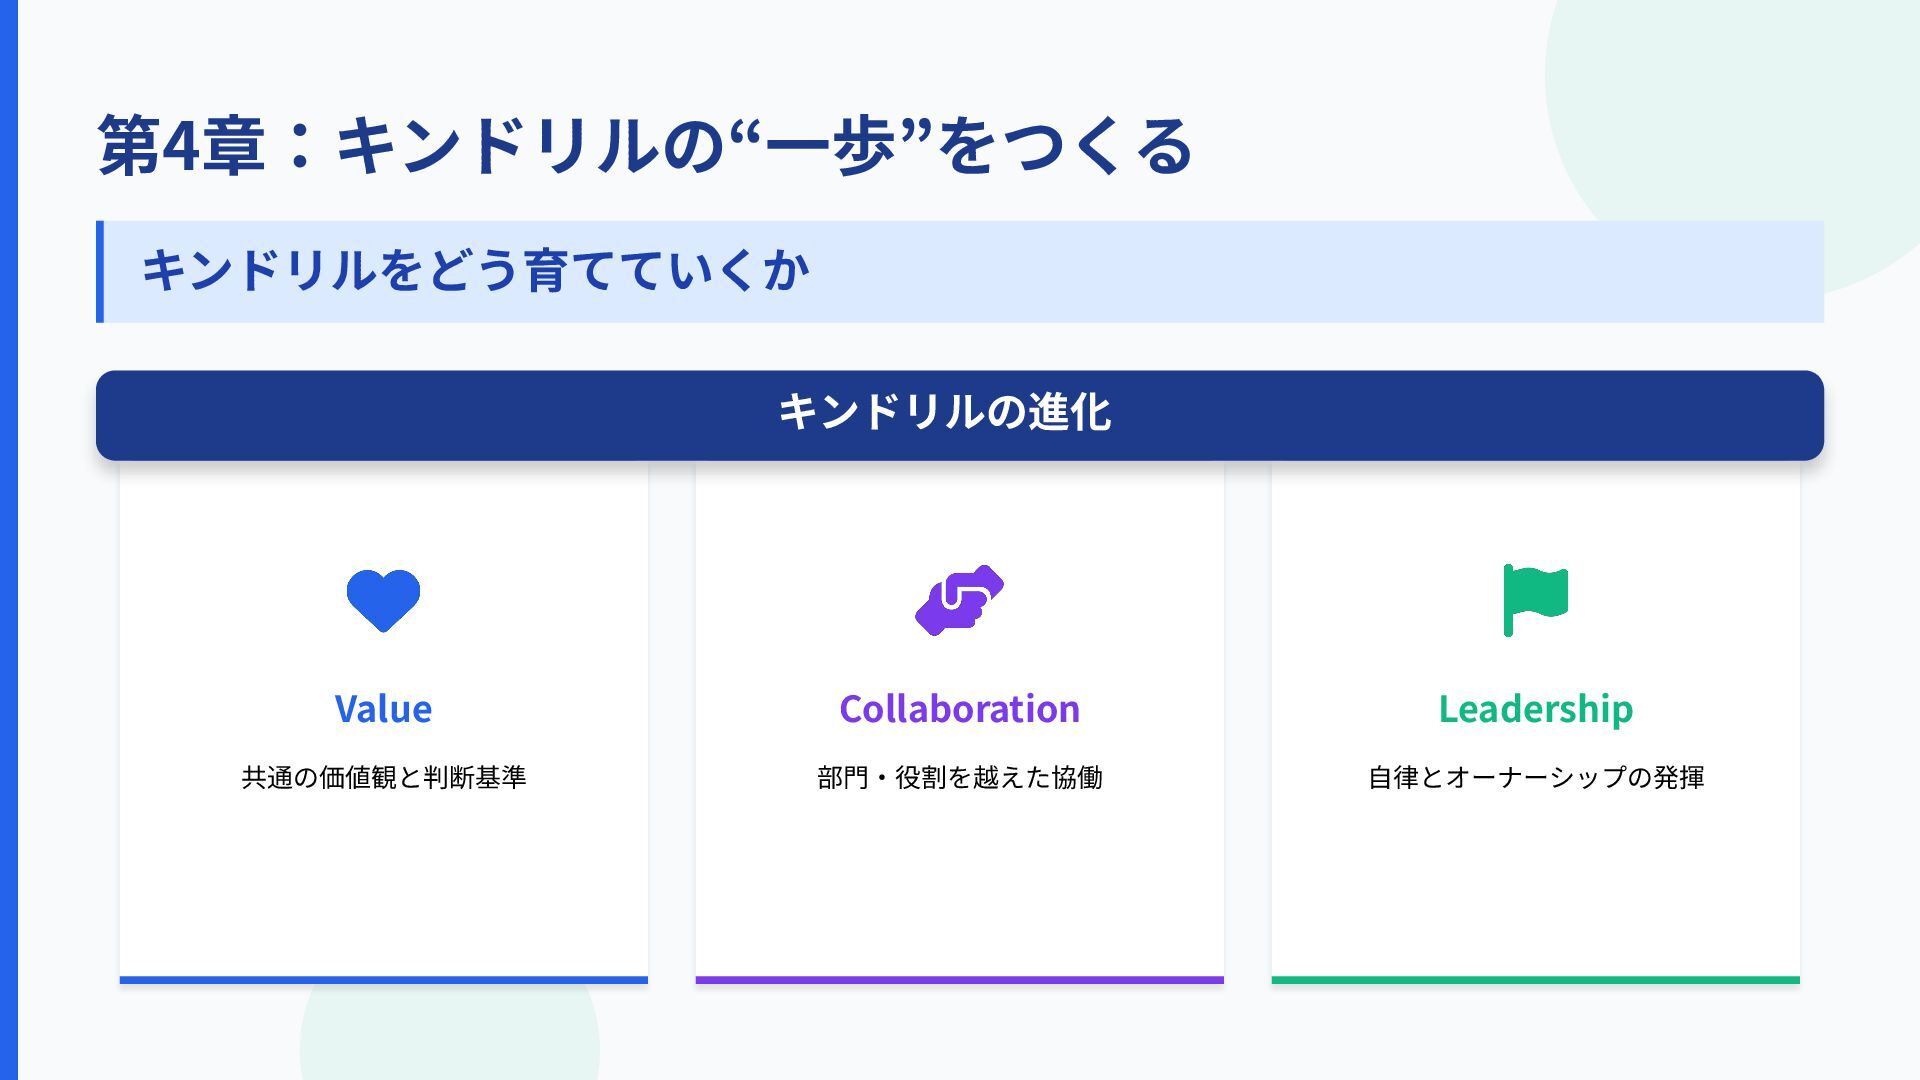Click the blue bar under Value card
1920x1080 pixels.
(383, 980)
